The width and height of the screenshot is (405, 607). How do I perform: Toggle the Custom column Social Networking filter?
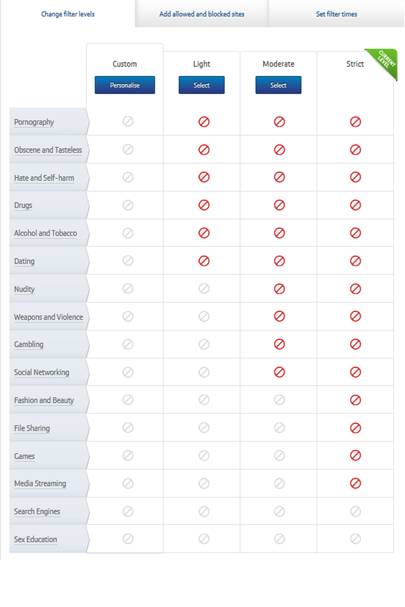point(128,372)
